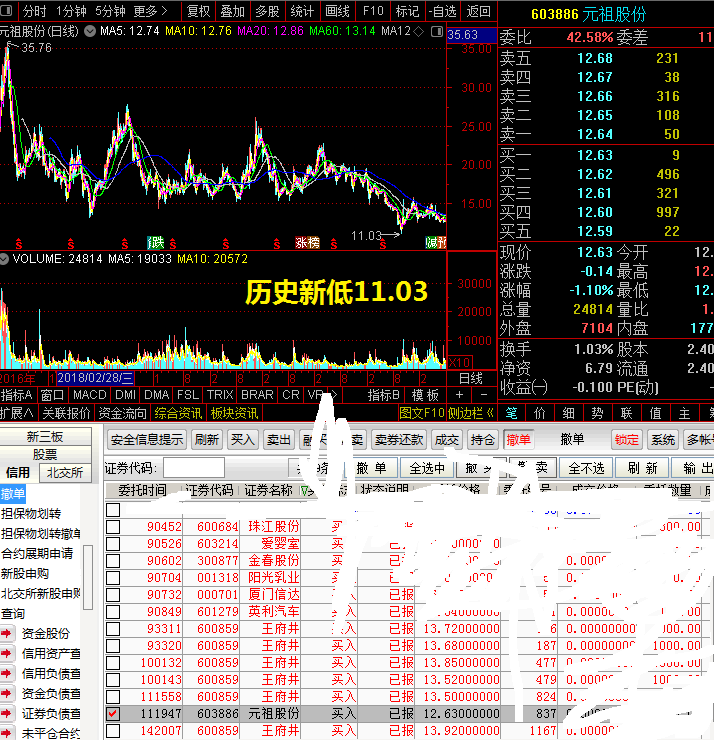The height and width of the screenshot is (740, 714).
Task: Open 图文F10
Action: 422,413
